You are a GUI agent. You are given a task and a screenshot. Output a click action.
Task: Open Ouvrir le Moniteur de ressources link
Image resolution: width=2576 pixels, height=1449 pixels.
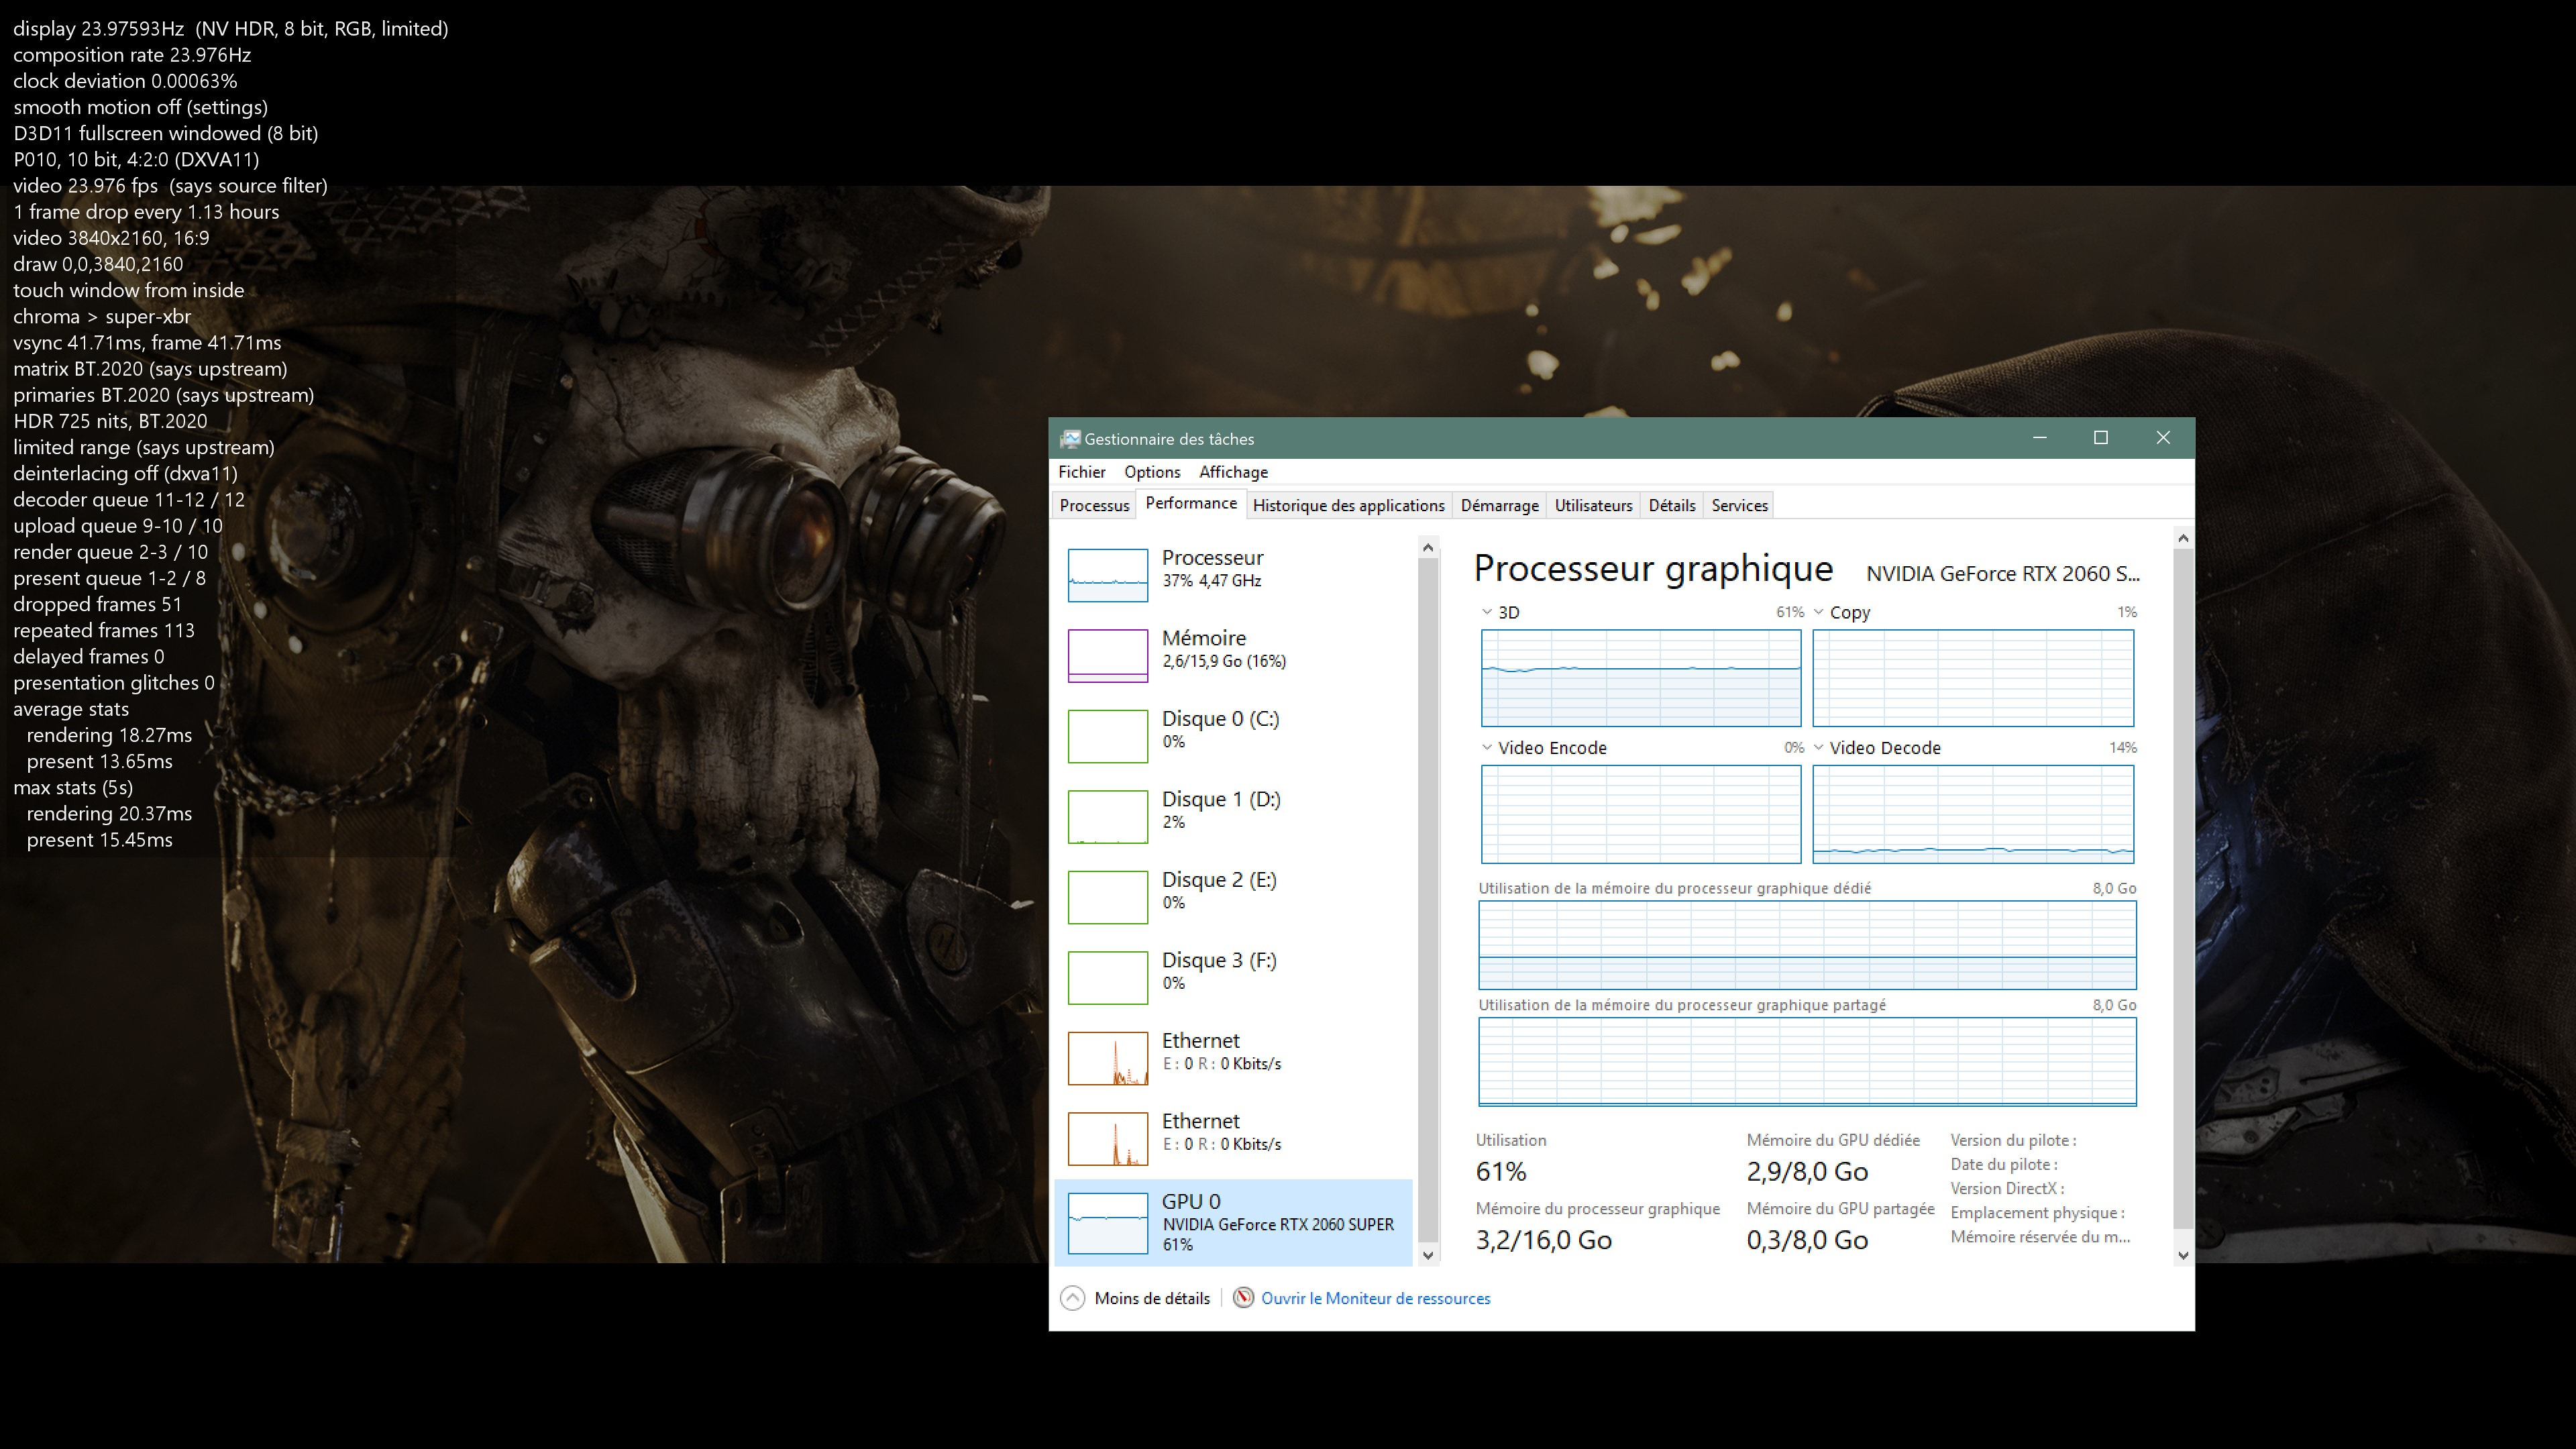[1375, 1298]
